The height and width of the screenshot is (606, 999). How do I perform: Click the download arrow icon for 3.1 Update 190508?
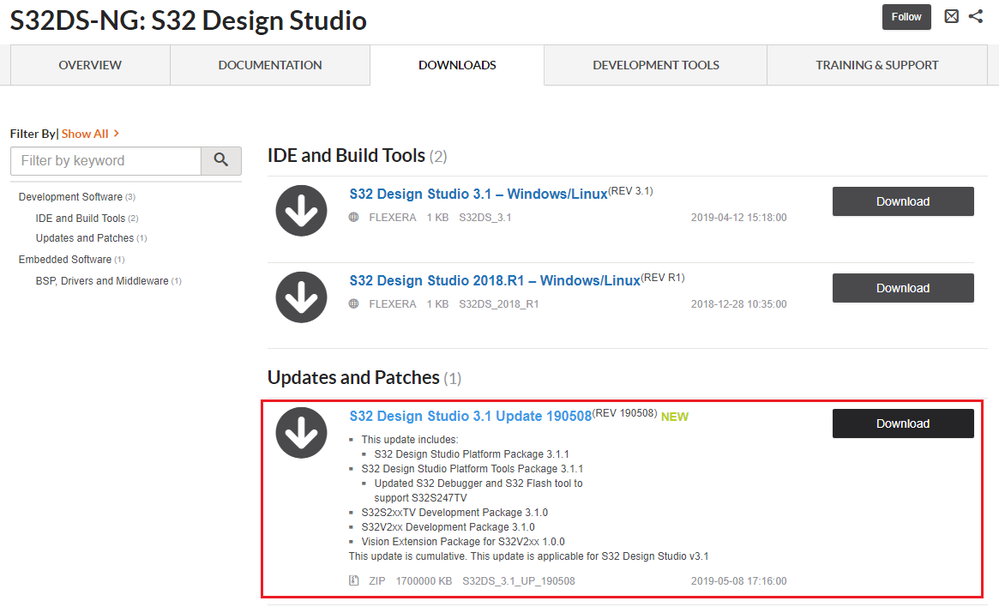(x=301, y=433)
